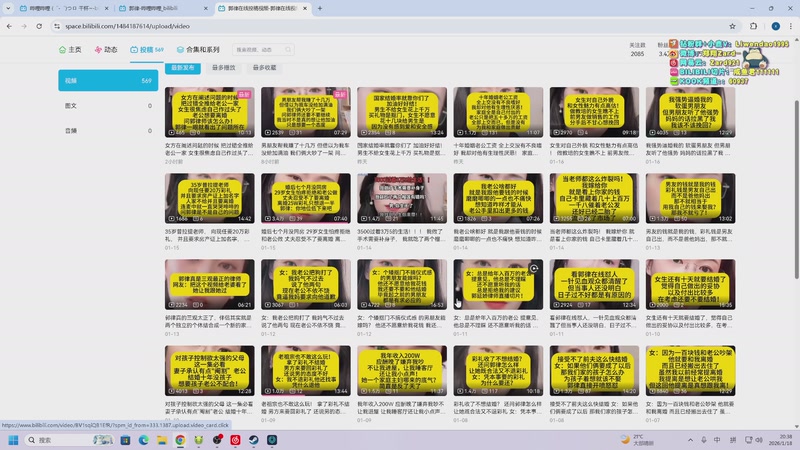This screenshot has width=800, height=450.
Task: Close the first browser tab
Action: [x=106, y=8]
